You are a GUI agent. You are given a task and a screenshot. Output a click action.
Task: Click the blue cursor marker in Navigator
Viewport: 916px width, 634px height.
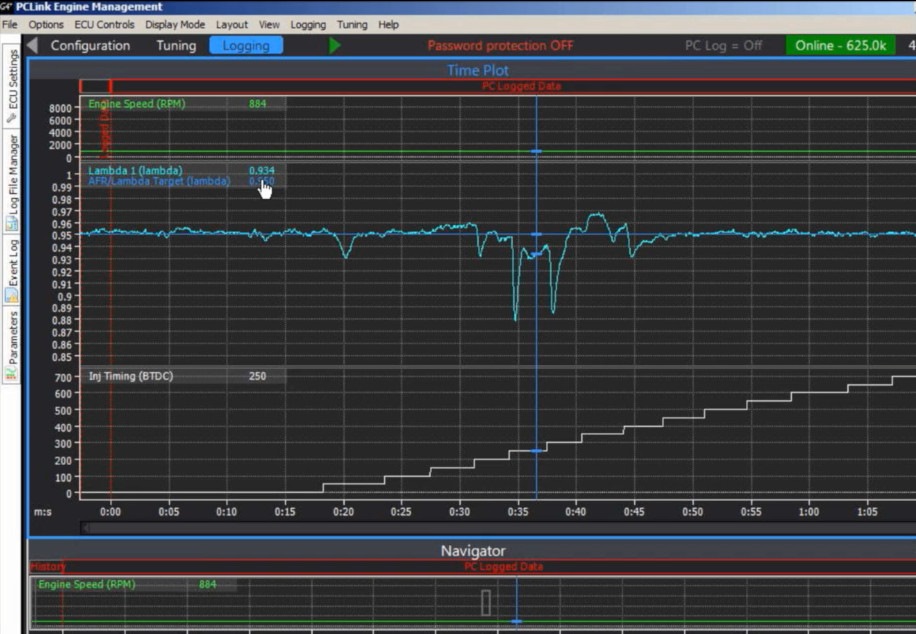click(x=516, y=621)
